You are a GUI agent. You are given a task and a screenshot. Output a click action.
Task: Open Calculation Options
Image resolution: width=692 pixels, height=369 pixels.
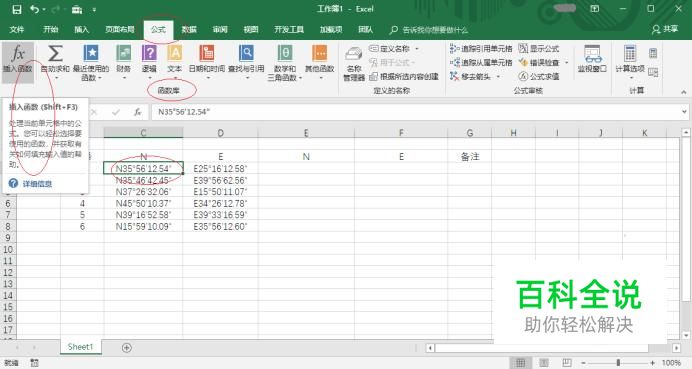pyautogui.click(x=630, y=61)
